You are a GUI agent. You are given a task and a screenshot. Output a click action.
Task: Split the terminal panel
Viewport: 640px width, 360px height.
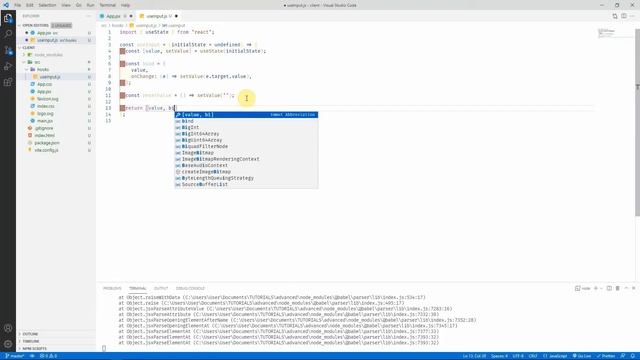pyautogui.click(x=609, y=288)
